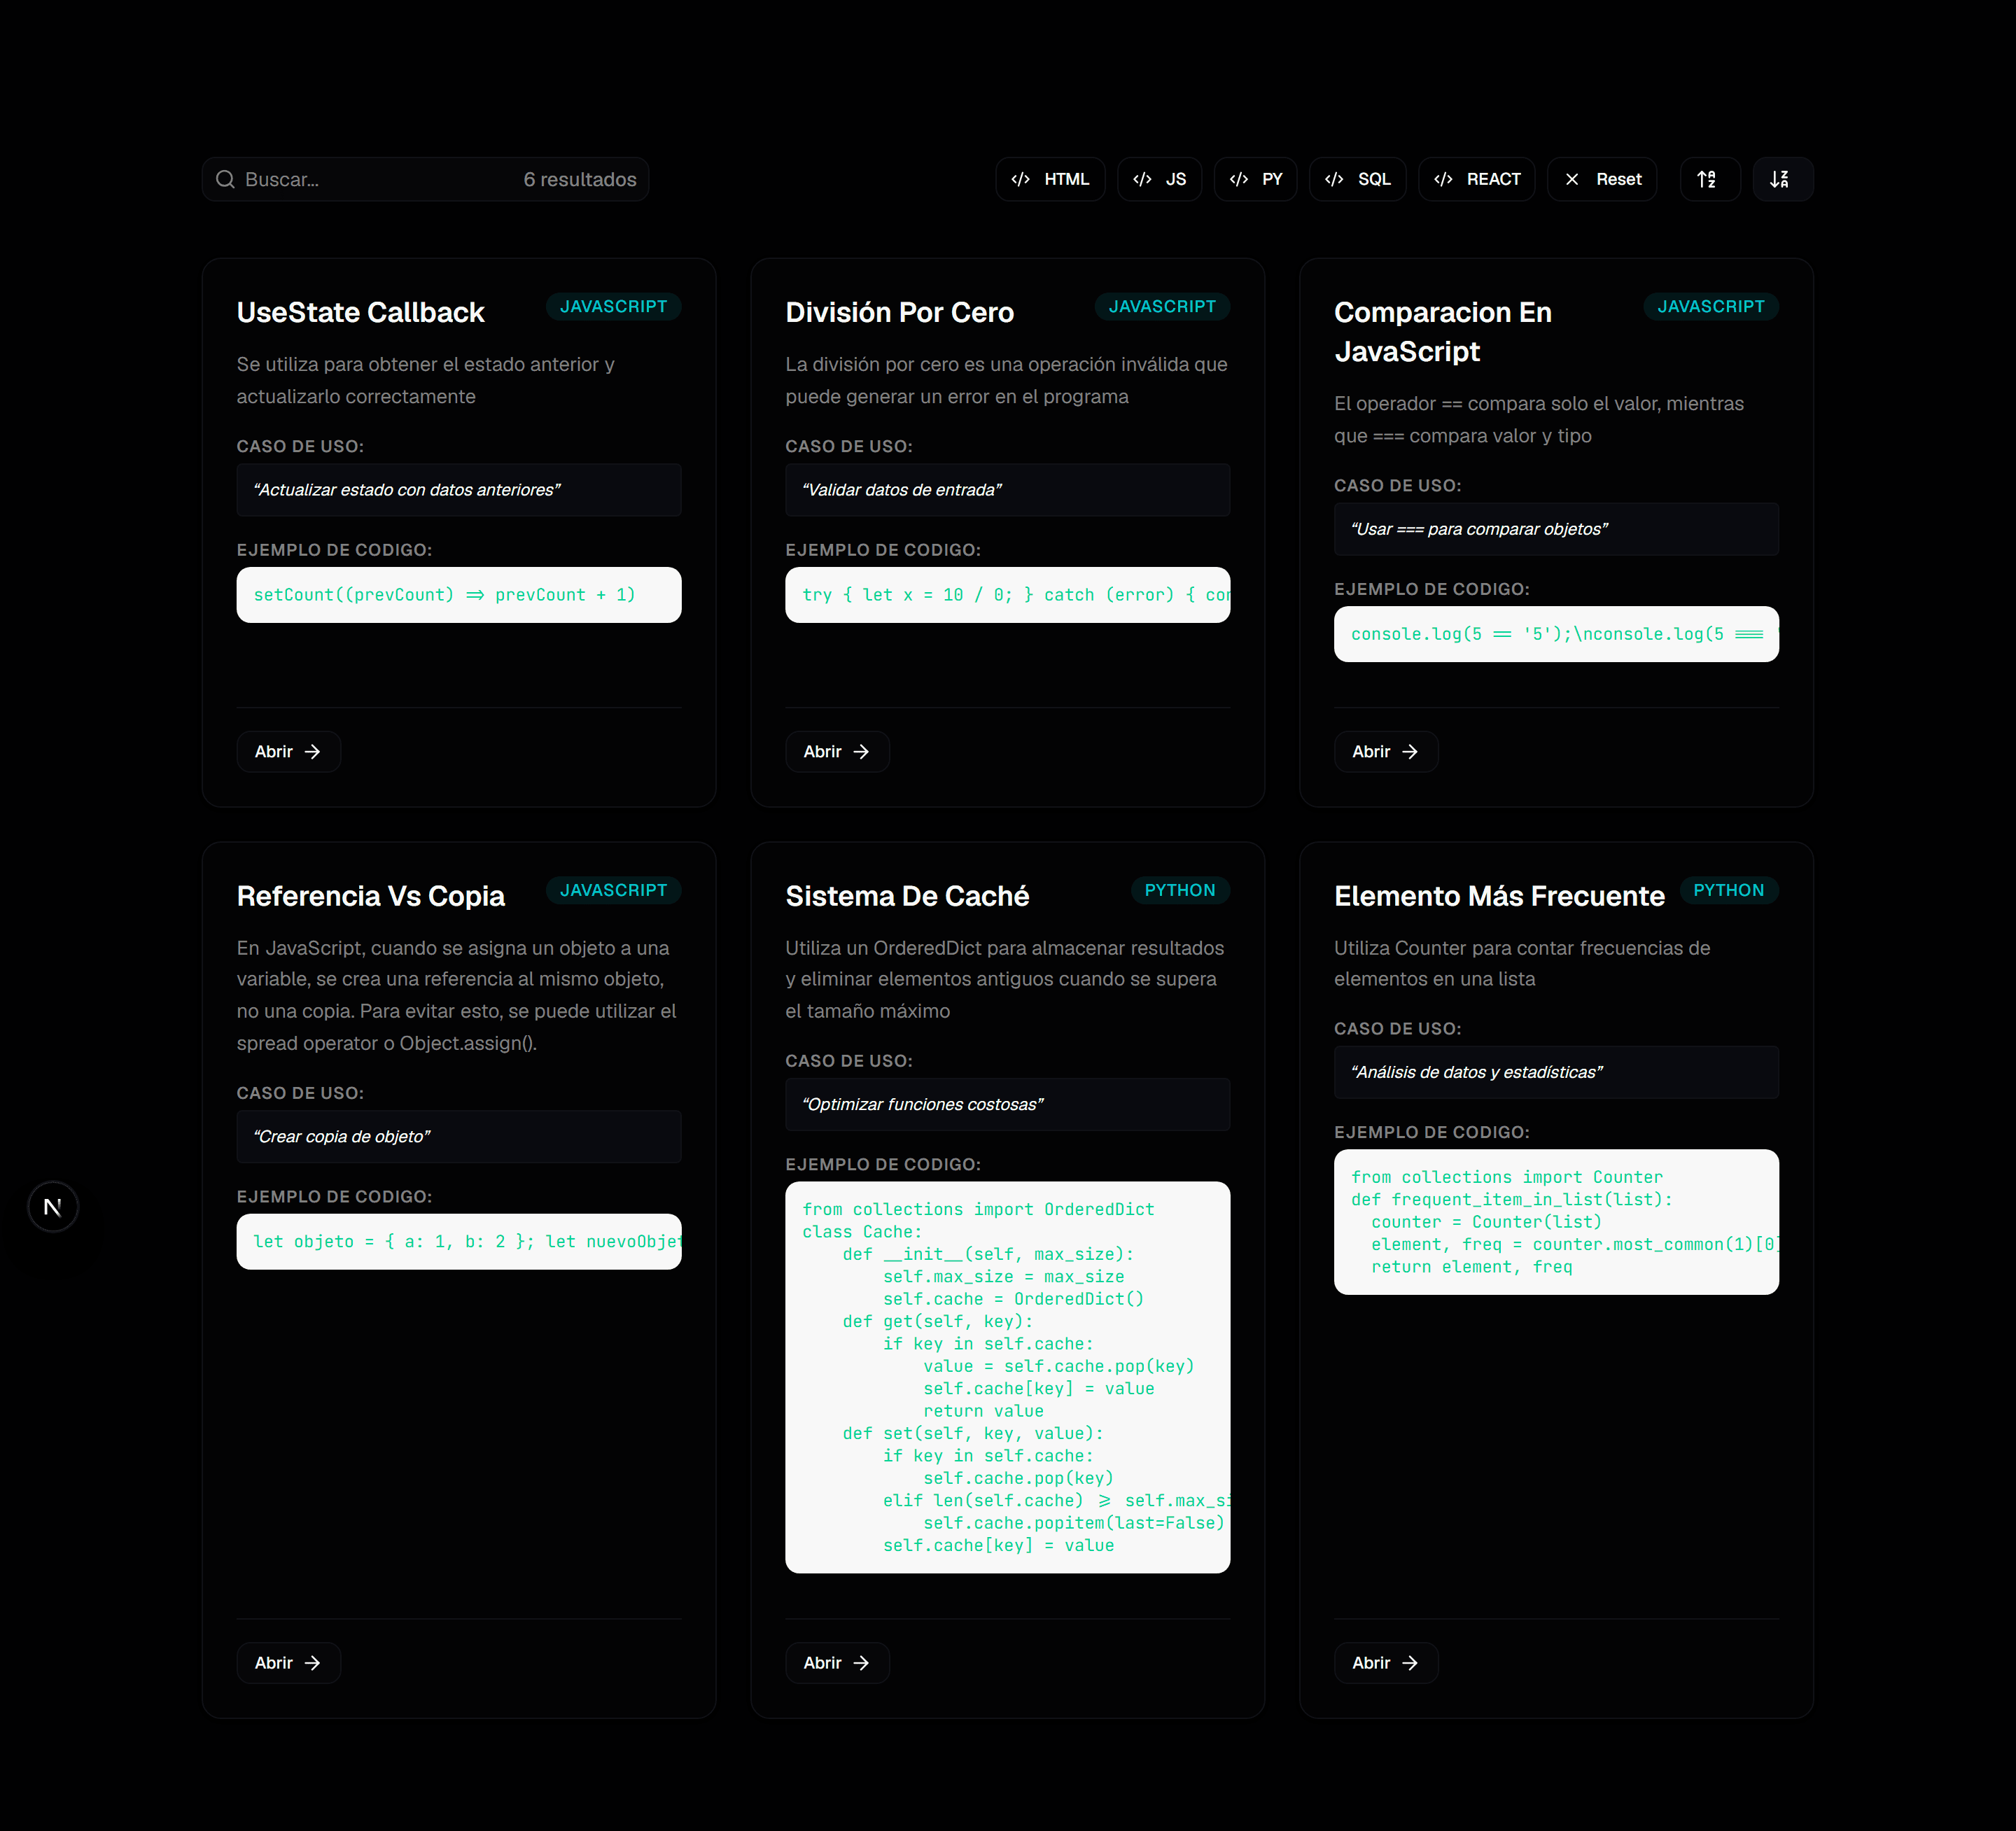The width and height of the screenshot is (2016, 1831).
Task: Click the code icon in REACT filter
Action: [x=1443, y=179]
